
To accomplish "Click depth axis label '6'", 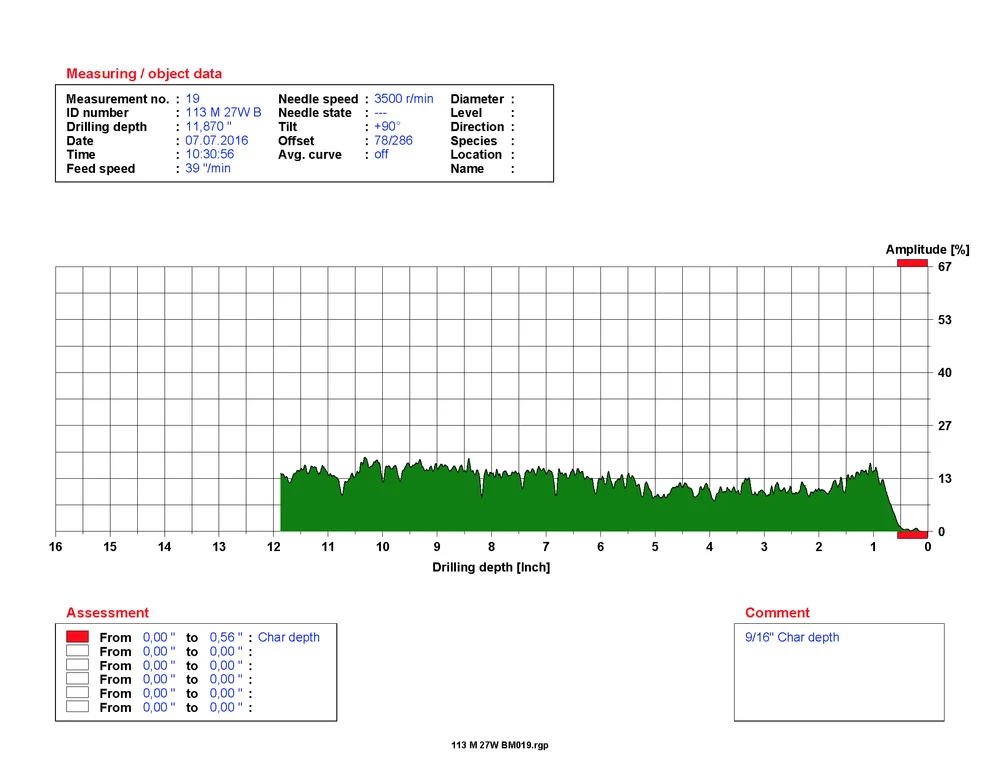I will coord(600,547).
